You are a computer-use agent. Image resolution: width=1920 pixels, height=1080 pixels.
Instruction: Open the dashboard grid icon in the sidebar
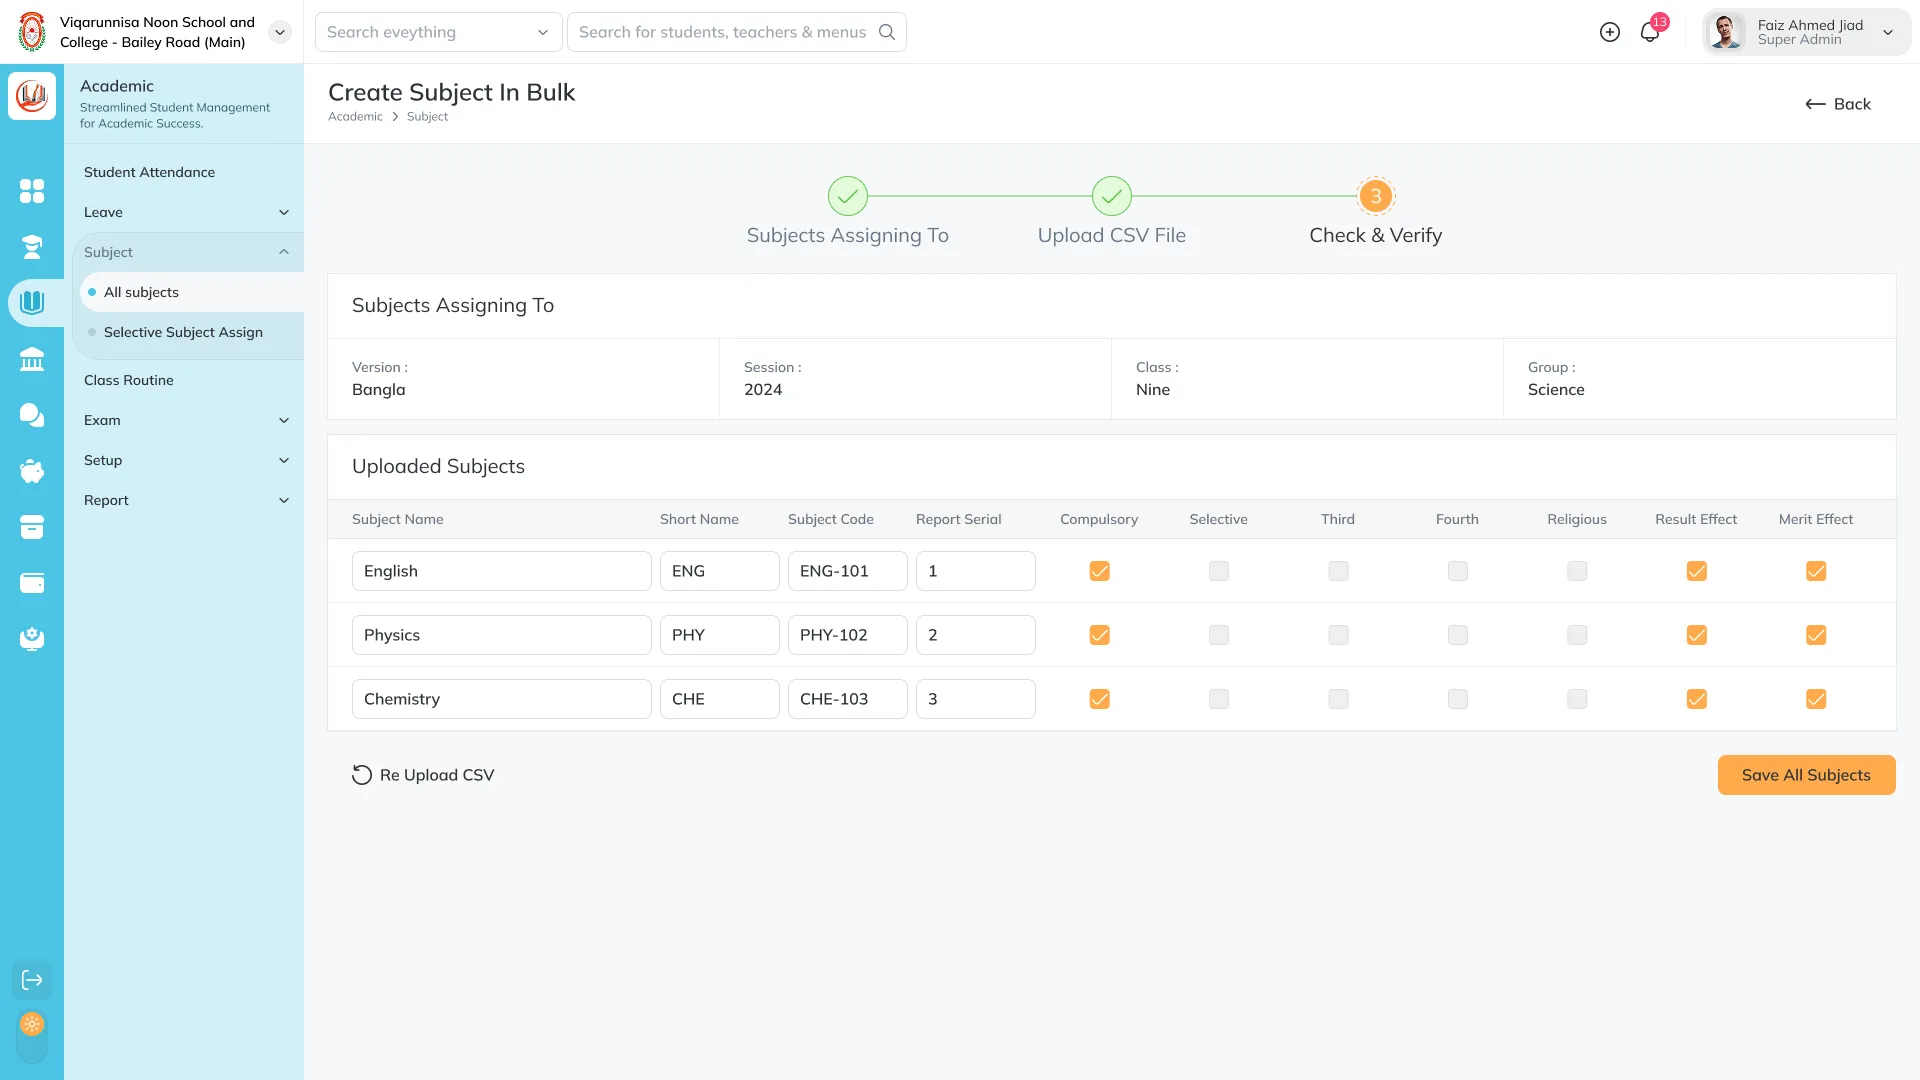32,191
